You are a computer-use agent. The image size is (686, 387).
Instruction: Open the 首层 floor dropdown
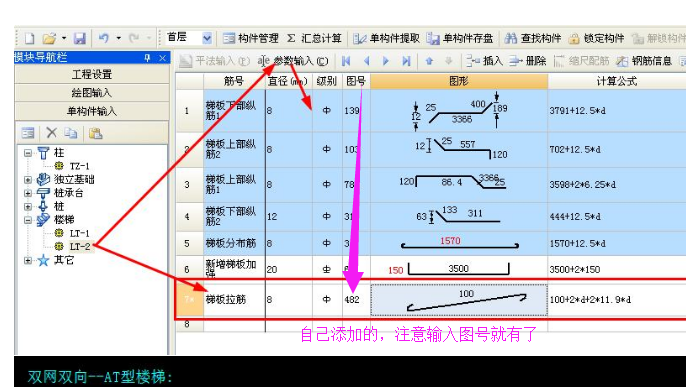207,38
